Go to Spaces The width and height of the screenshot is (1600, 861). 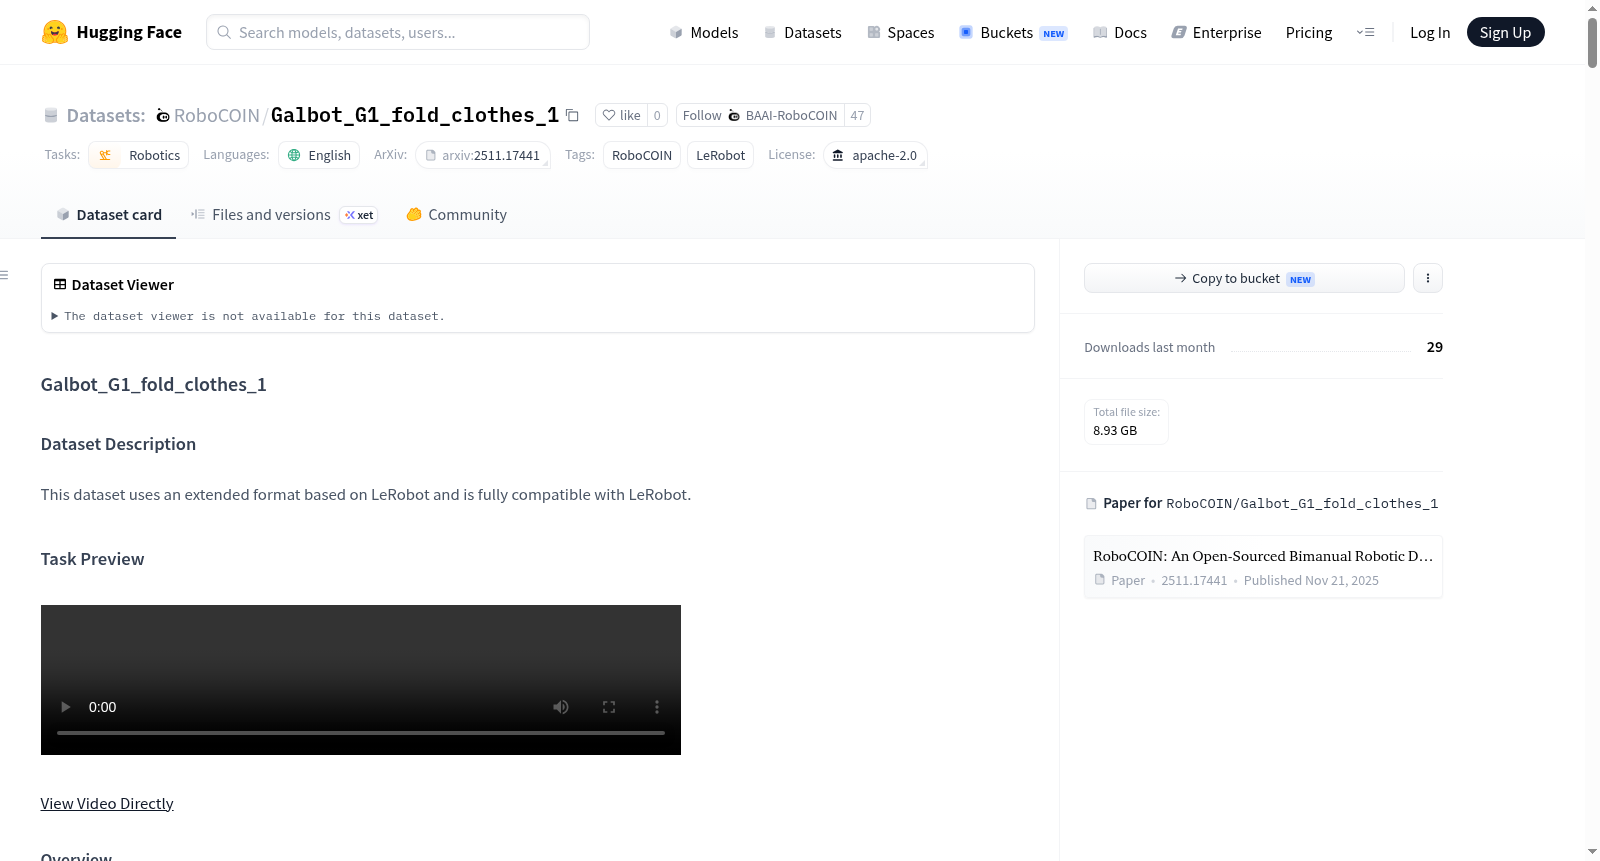point(900,32)
